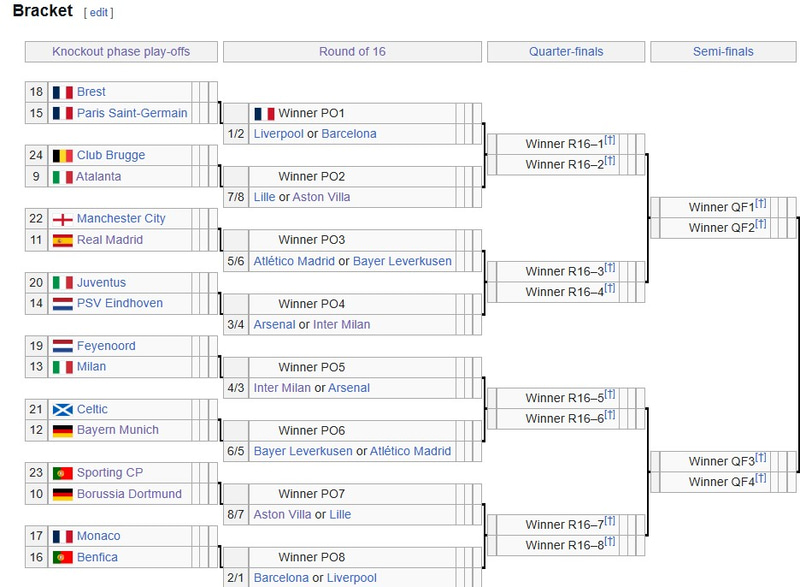The width and height of the screenshot is (800, 587).
Task: Click the Belgian flag beside Club Brugge
Action: tap(62, 156)
